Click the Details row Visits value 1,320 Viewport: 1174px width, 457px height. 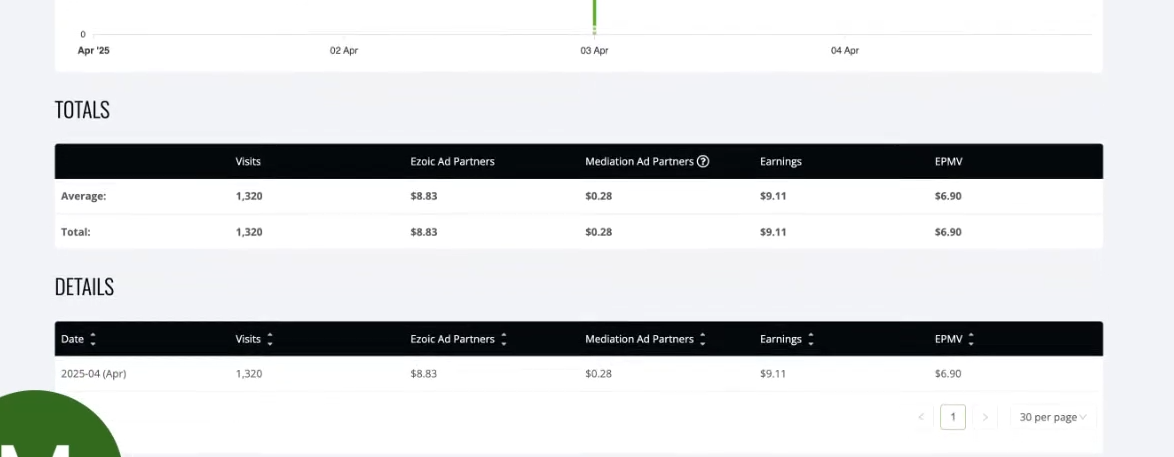click(249, 374)
